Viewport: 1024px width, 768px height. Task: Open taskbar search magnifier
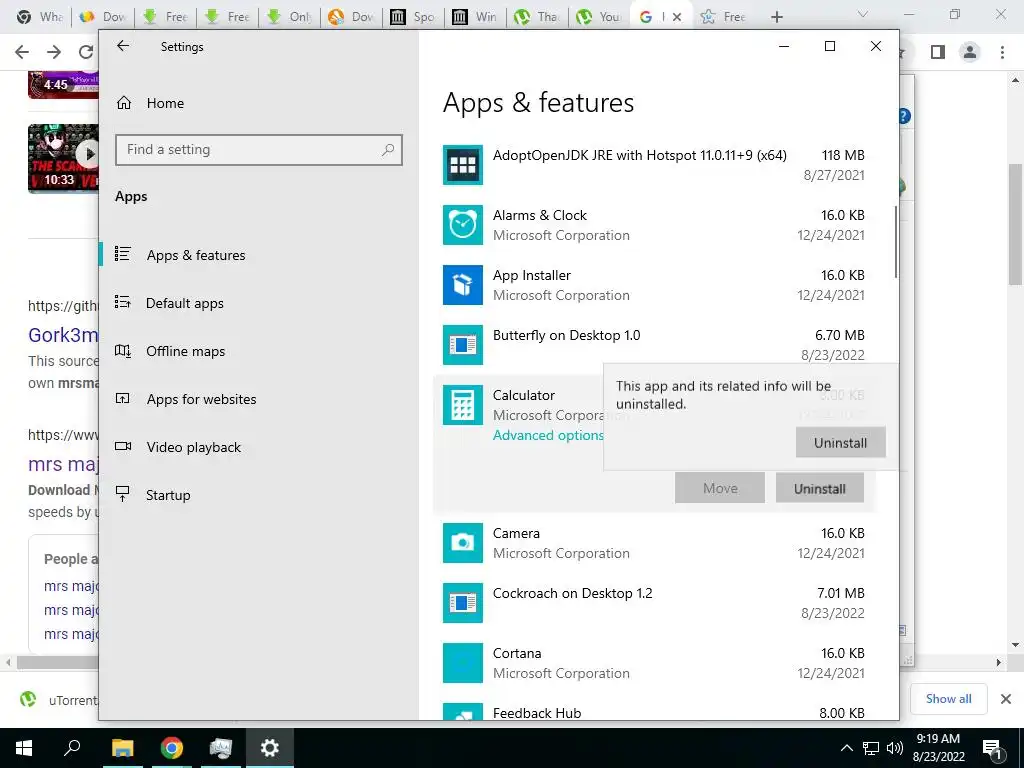click(72, 748)
